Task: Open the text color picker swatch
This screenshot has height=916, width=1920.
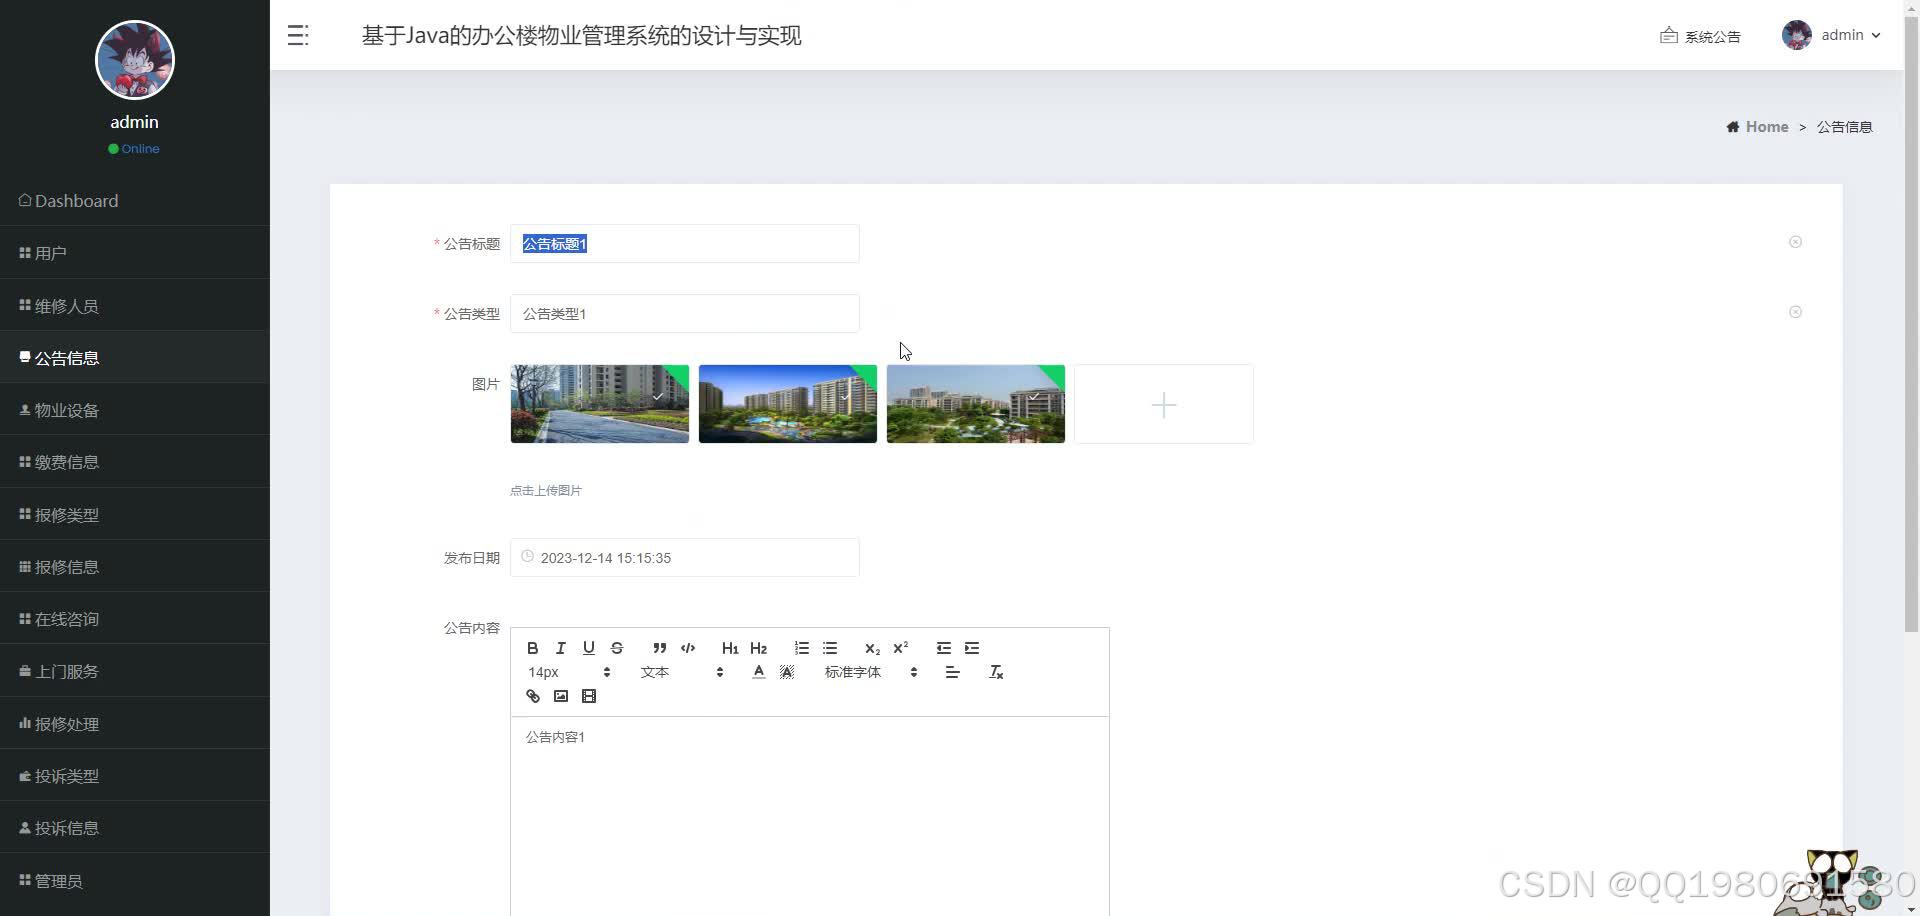Action: (x=759, y=672)
